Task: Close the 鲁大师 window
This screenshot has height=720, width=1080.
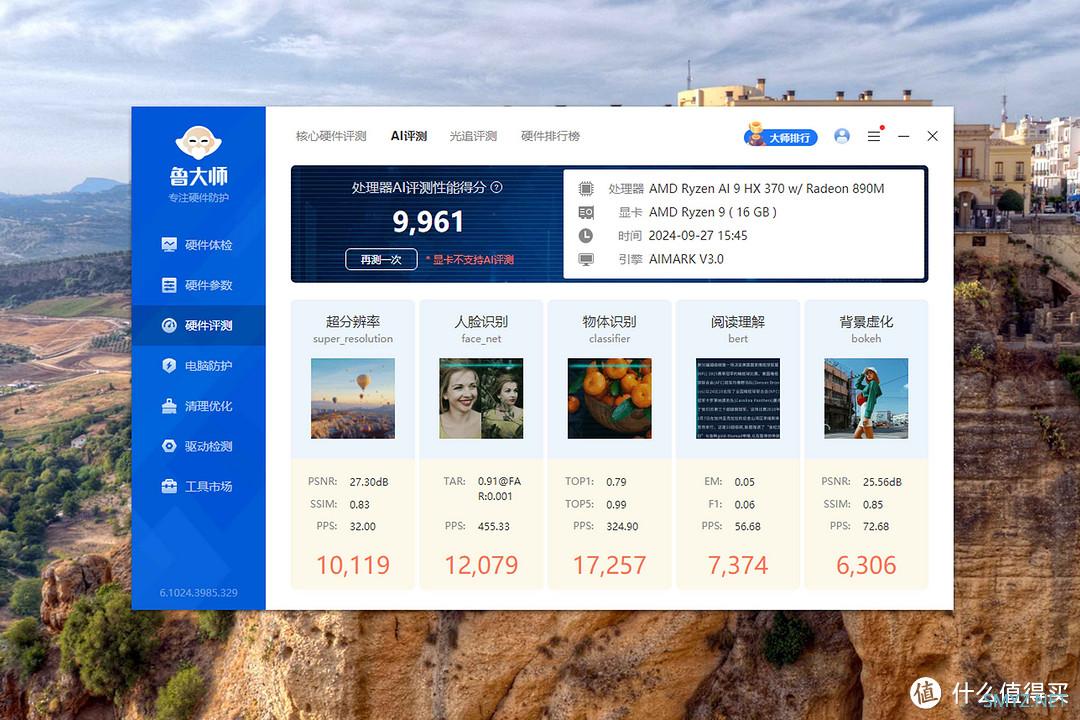Action: click(933, 136)
